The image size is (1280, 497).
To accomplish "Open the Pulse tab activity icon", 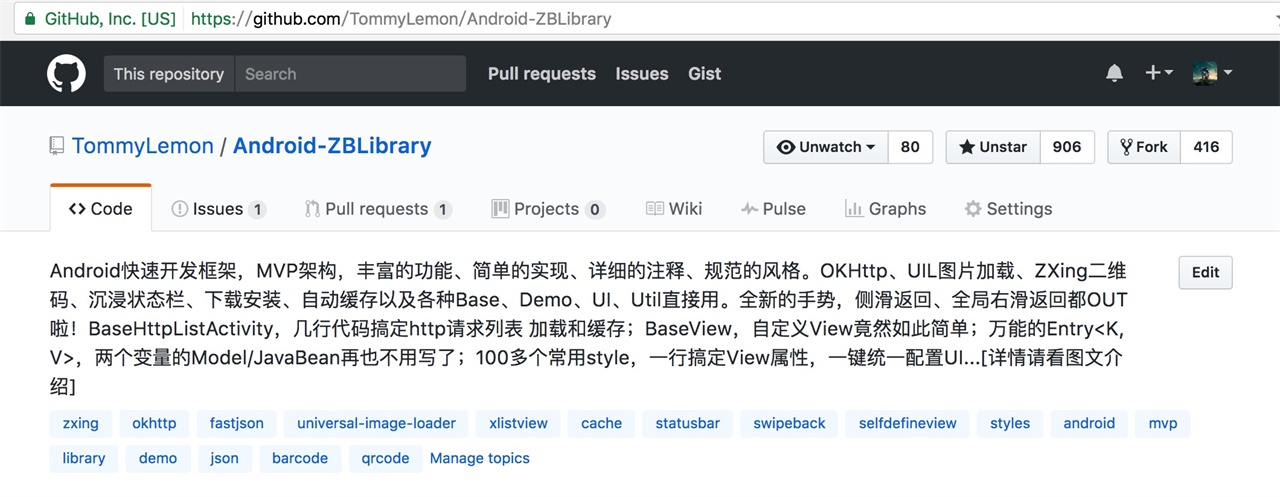I will point(749,209).
